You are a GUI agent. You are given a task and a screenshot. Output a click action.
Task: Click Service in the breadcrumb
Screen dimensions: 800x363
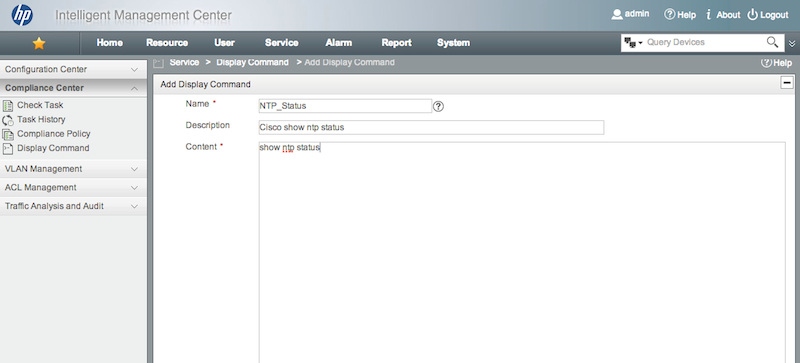[184, 62]
